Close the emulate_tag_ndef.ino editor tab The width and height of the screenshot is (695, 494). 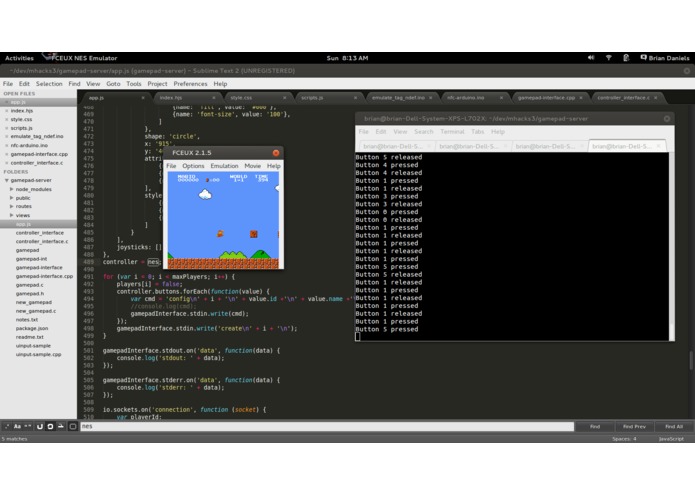[430, 98]
